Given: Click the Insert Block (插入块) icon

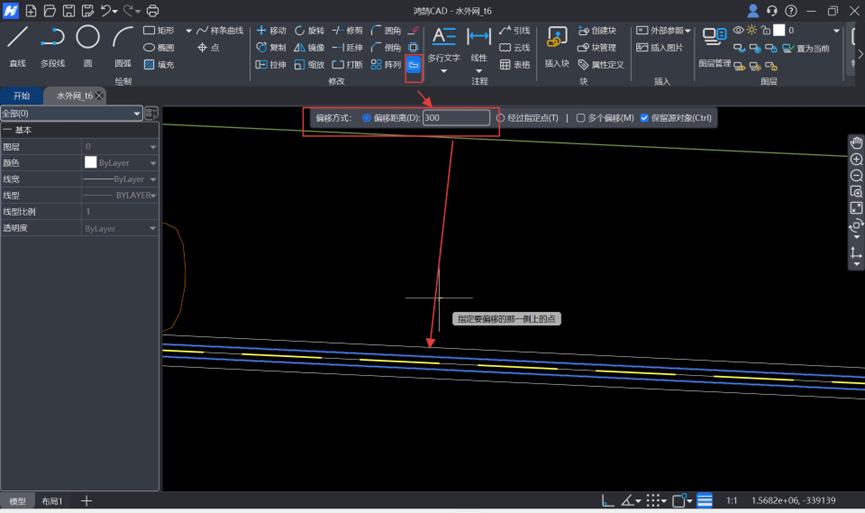Looking at the screenshot, I should [x=556, y=46].
